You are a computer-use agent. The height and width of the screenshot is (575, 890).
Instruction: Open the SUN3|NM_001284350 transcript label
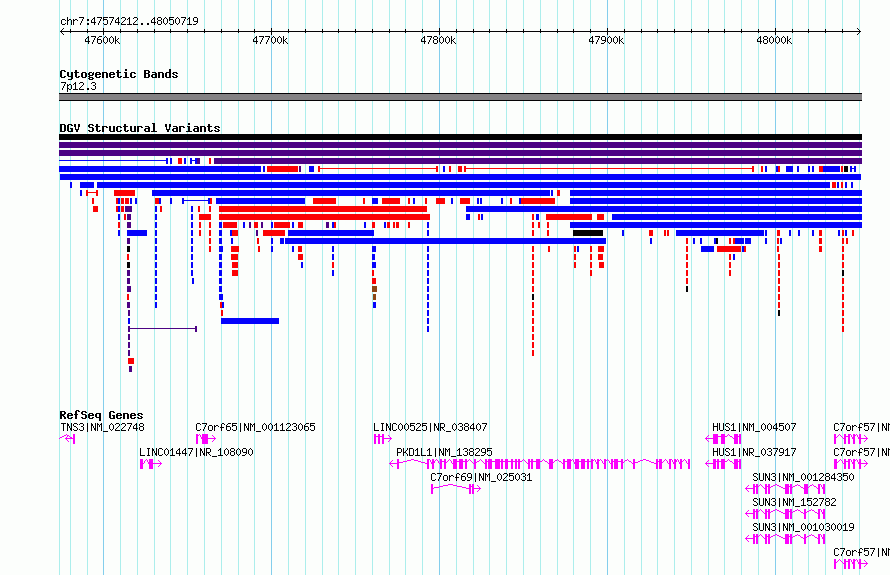(803, 477)
